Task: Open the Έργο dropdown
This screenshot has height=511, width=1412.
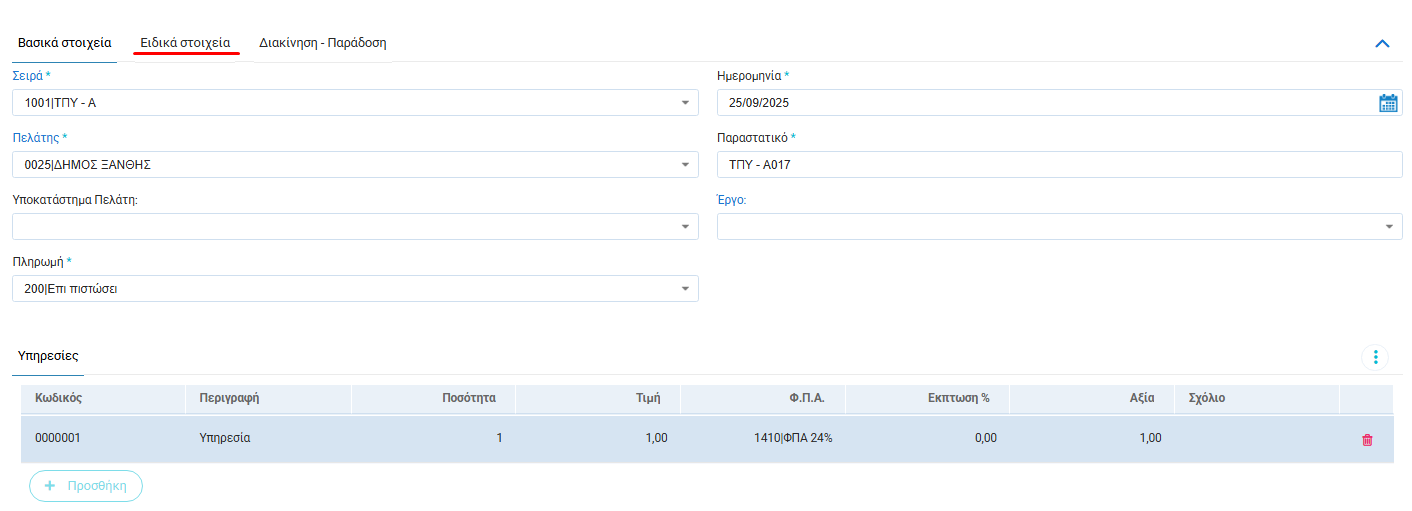Action: [x=1389, y=227]
